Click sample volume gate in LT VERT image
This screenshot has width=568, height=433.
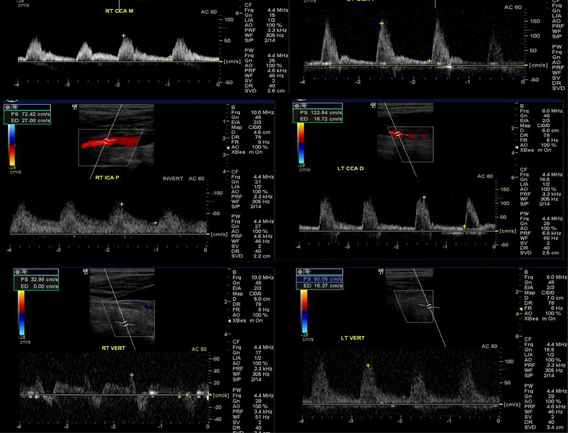(x=429, y=307)
